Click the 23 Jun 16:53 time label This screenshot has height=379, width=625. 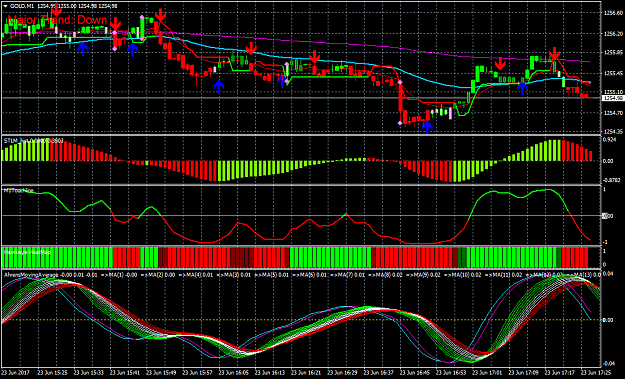(x=451, y=373)
